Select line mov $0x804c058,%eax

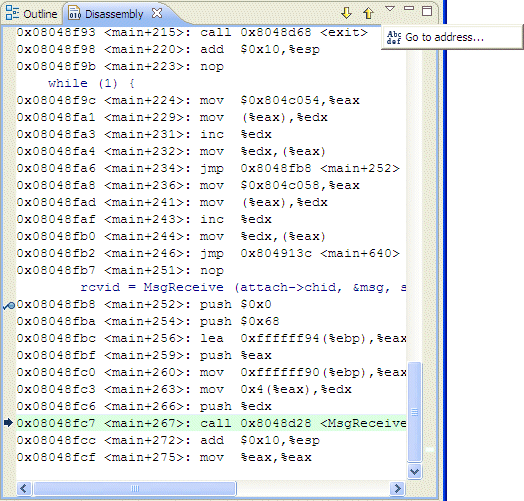click(188, 185)
